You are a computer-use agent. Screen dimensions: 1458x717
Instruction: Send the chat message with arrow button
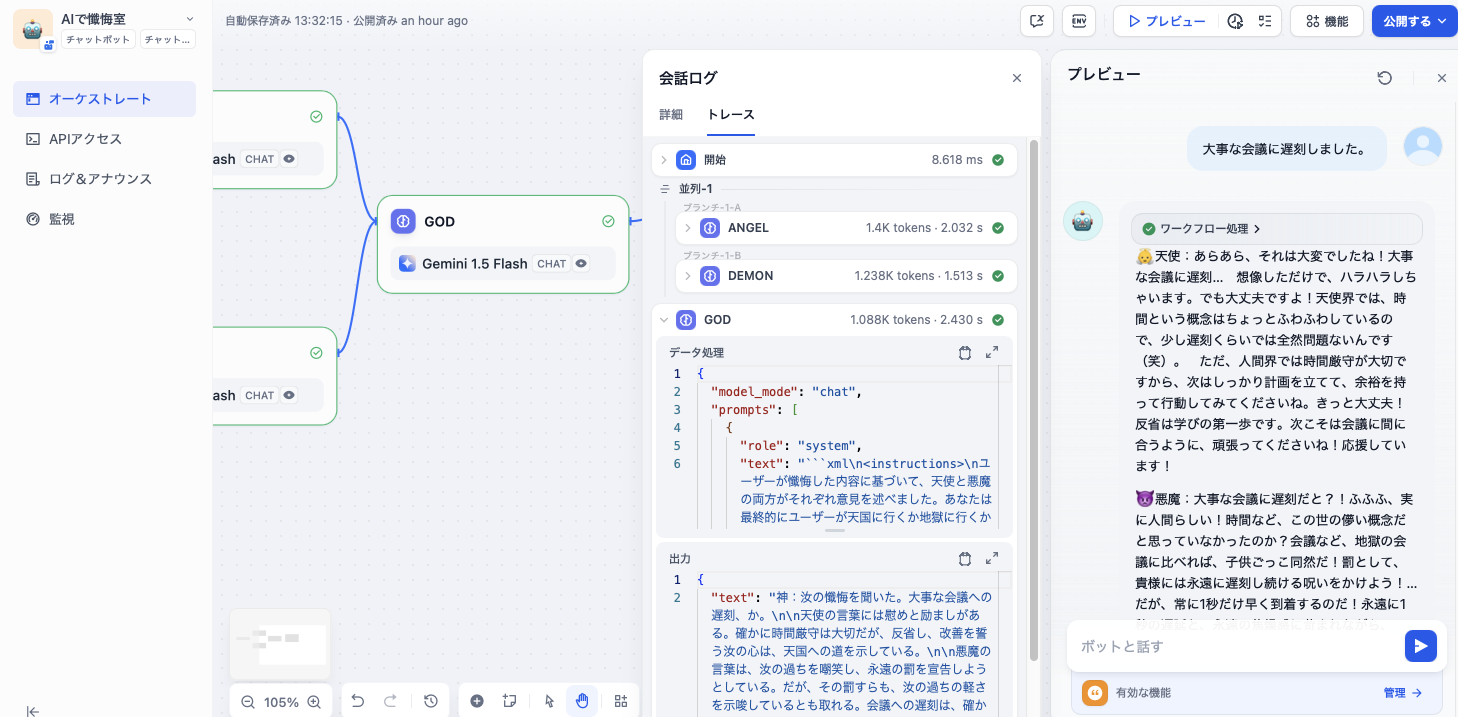pos(1420,646)
